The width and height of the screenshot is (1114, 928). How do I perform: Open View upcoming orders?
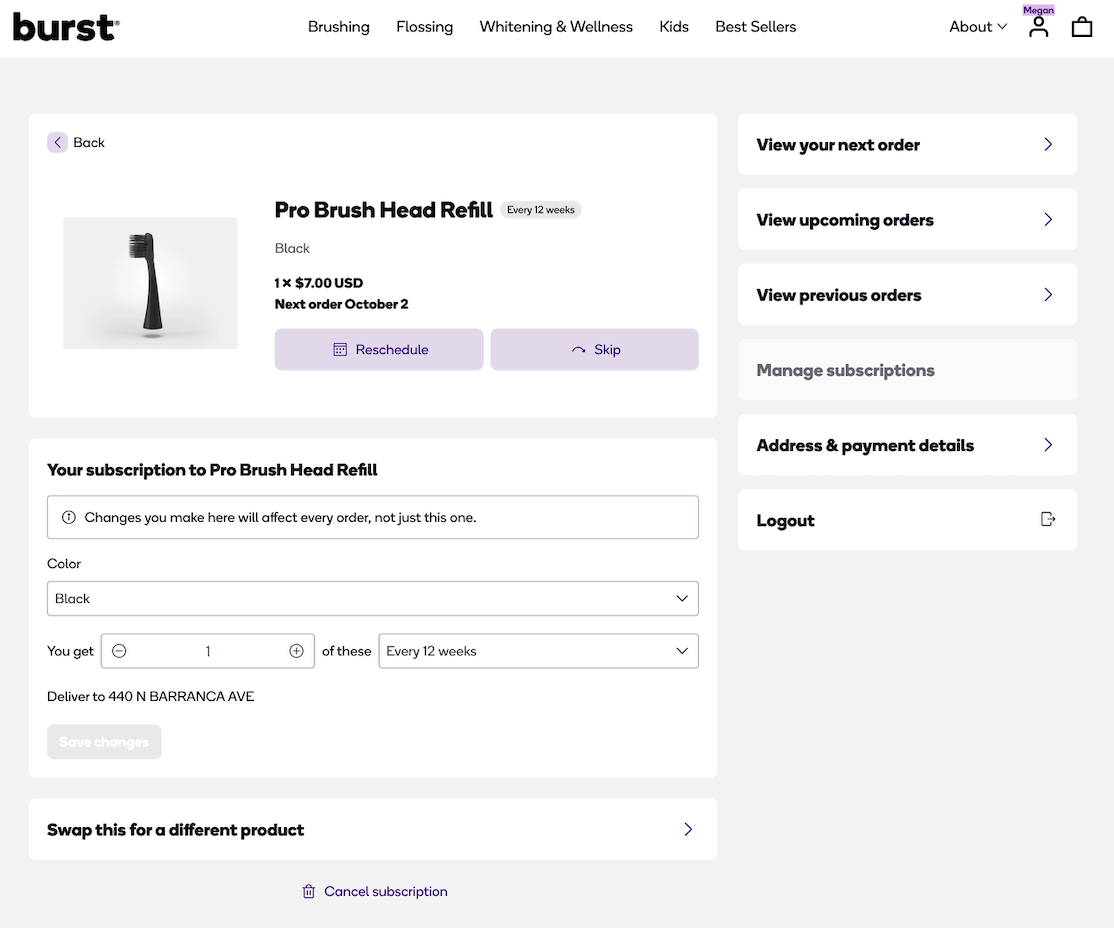[x=907, y=220]
